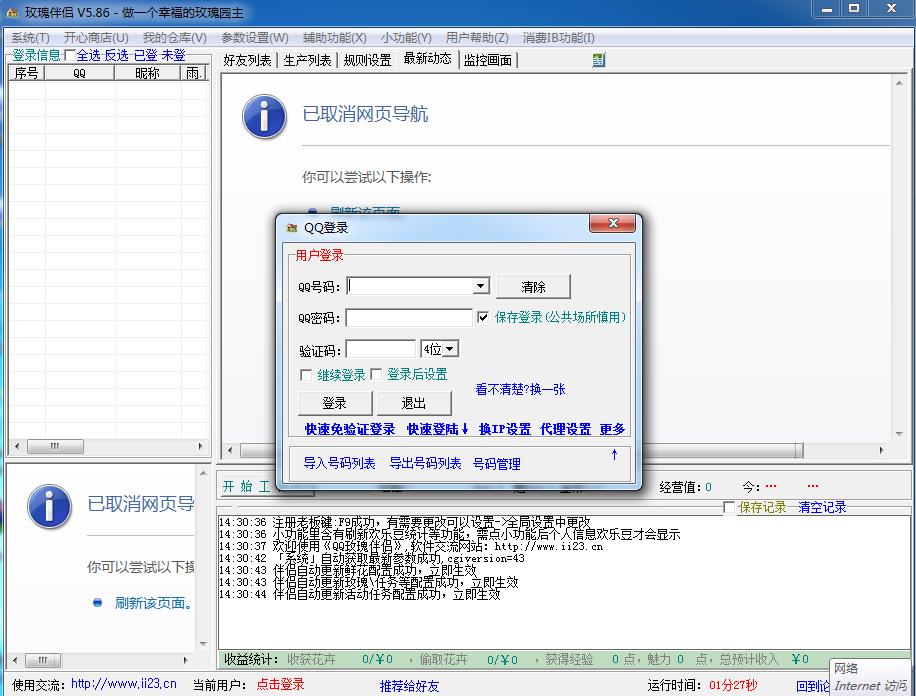Expand the QQ号码 dropdown list
The height and width of the screenshot is (696, 916).
480,286
